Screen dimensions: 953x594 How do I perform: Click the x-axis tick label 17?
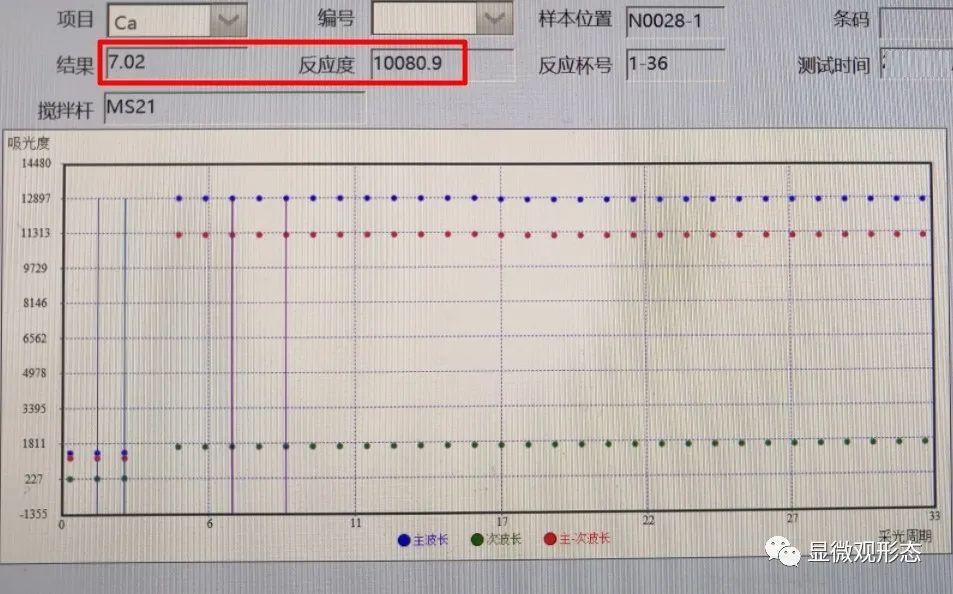(x=502, y=522)
